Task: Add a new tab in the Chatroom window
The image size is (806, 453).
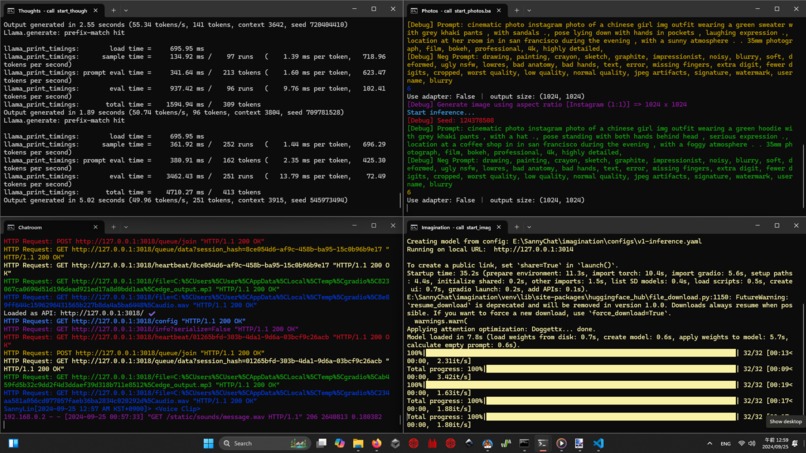Action: pos(113,227)
